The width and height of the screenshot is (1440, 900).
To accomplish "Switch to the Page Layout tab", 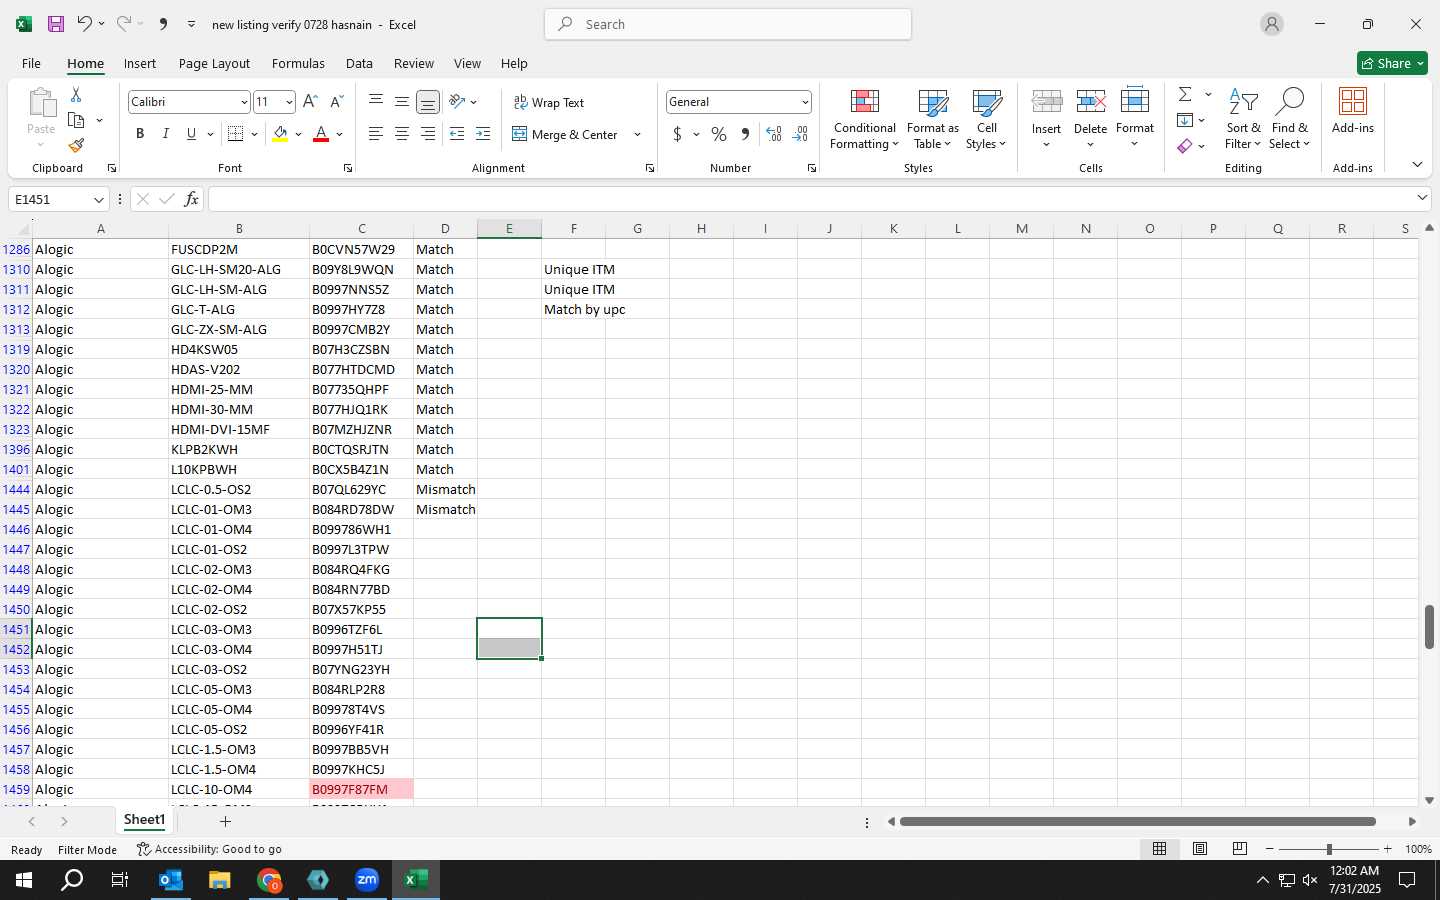I will point(214,63).
